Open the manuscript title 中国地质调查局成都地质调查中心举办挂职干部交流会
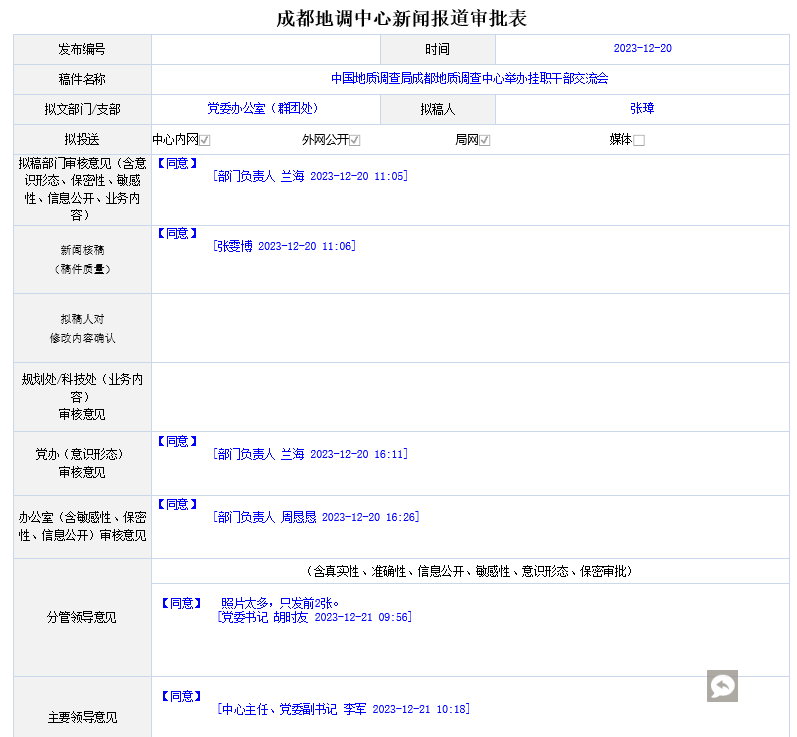Image resolution: width=797 pixels, height=737 pixels. click(469, 78)
